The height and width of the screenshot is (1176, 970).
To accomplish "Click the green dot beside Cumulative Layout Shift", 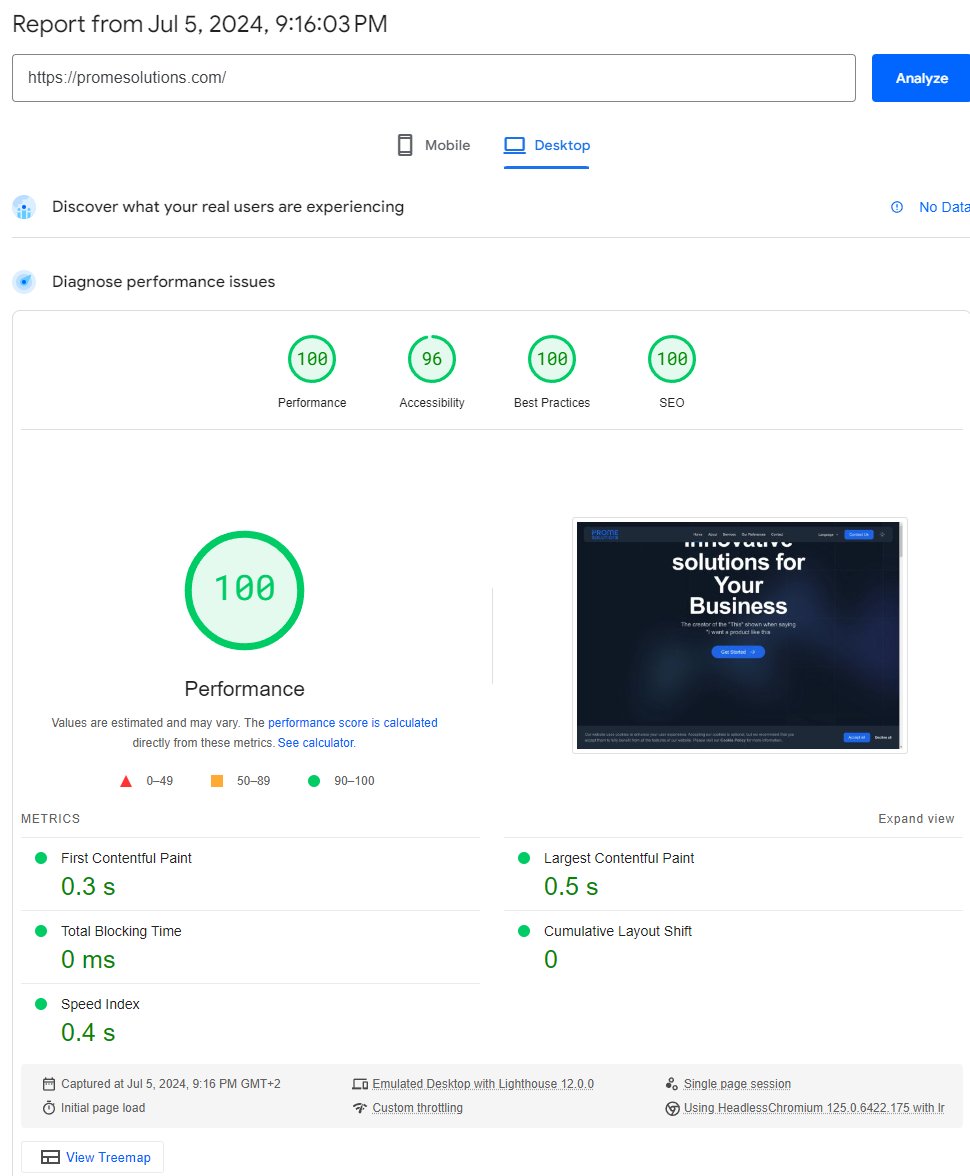I will click(524, 931).
